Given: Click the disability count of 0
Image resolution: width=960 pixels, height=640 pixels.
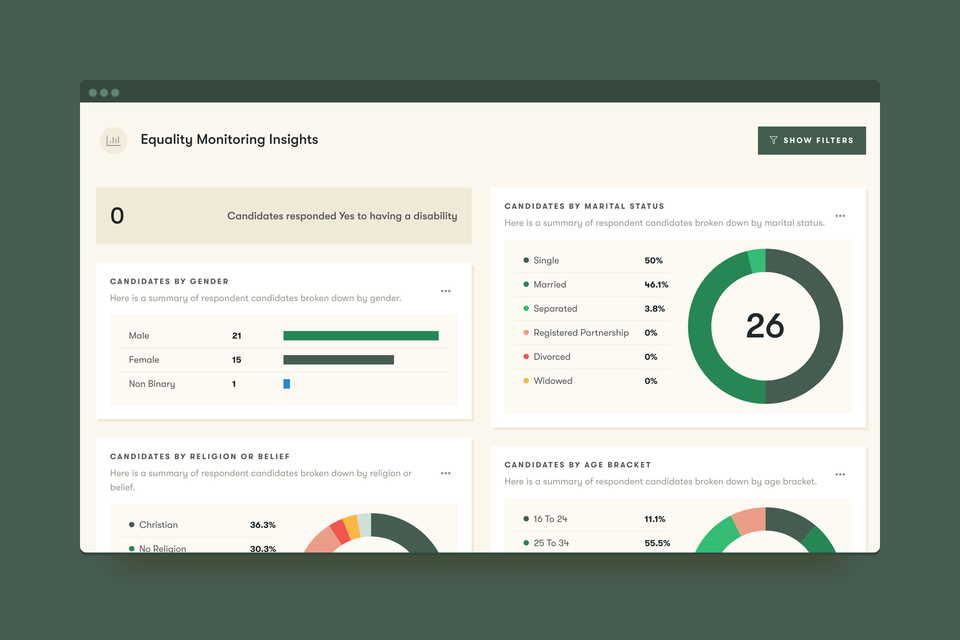Looking at the screenshot, I should point(117,216).
